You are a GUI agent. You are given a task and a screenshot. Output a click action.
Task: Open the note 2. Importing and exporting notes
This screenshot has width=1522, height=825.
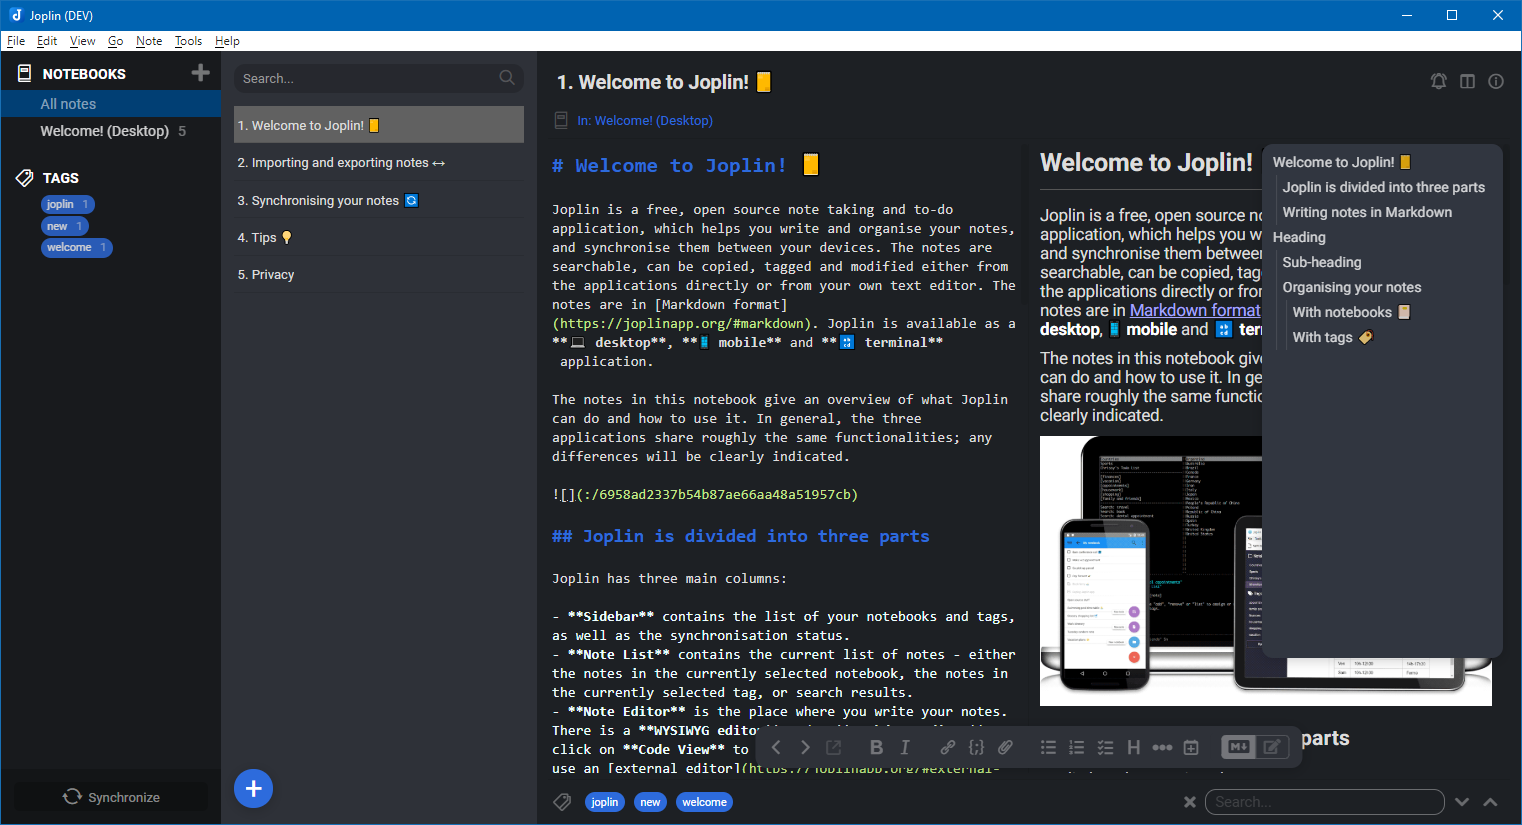click(x=379, y=162)
